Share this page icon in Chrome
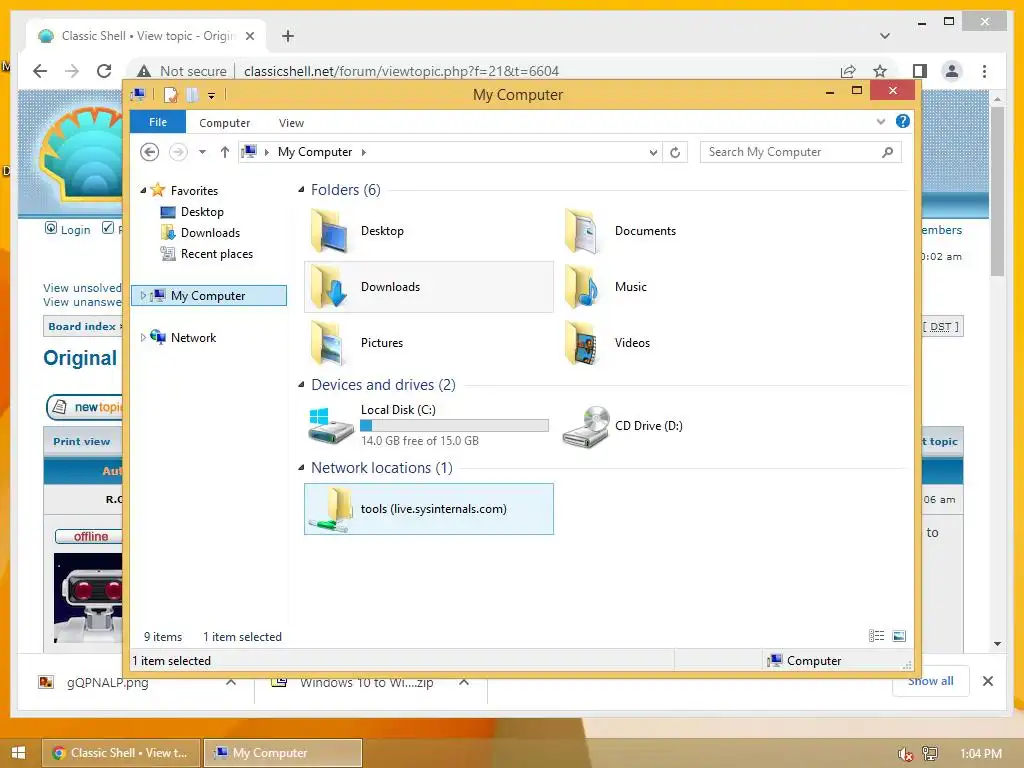The image size is (1024, 768). tap(848, 71)
